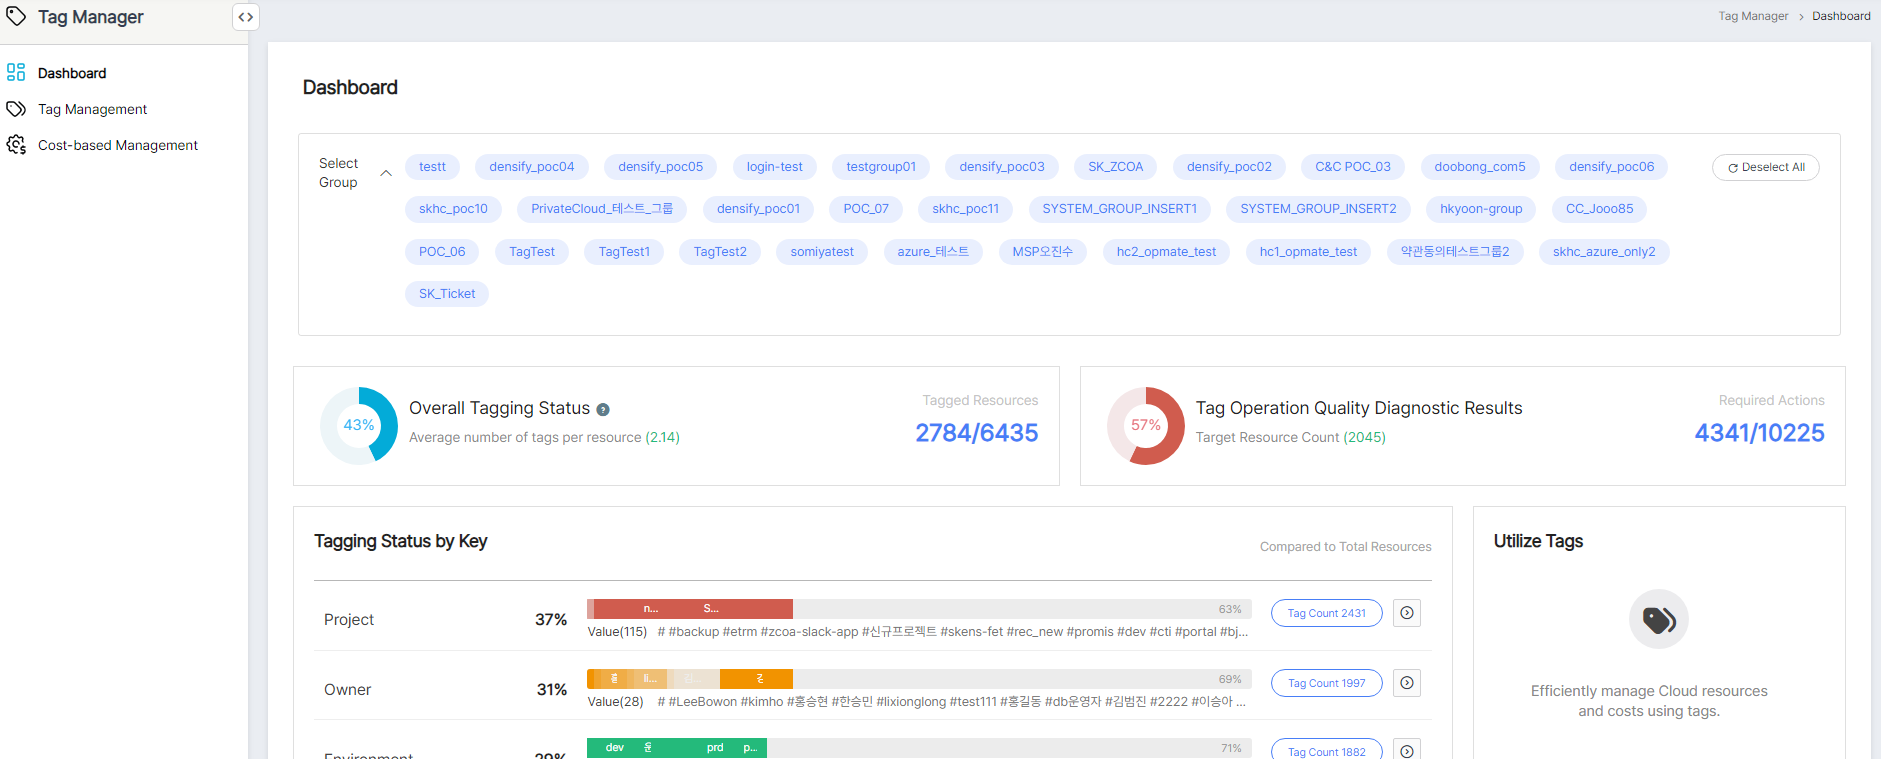Toggle the densify_poc02 group chip
The image size is (1881, 759).
(x=1229, y=167)
